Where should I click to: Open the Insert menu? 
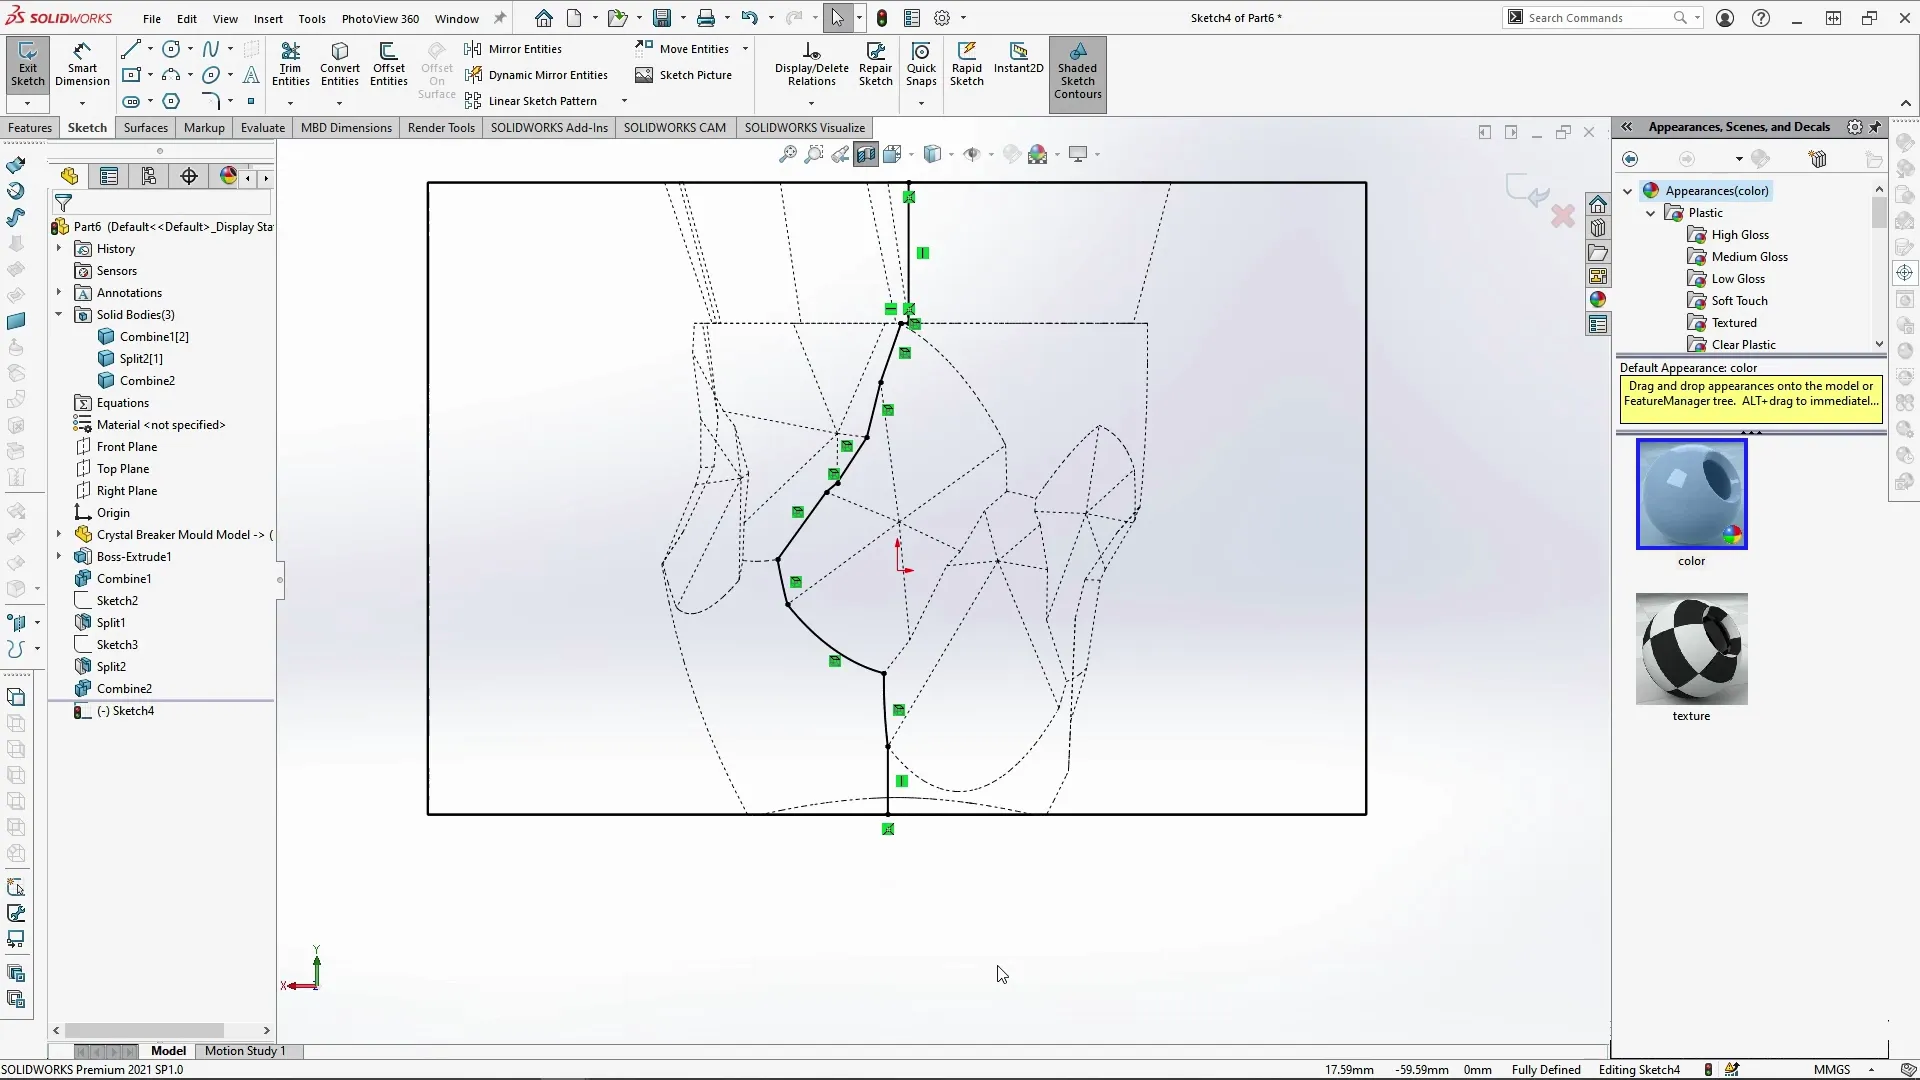click(268, 18)
